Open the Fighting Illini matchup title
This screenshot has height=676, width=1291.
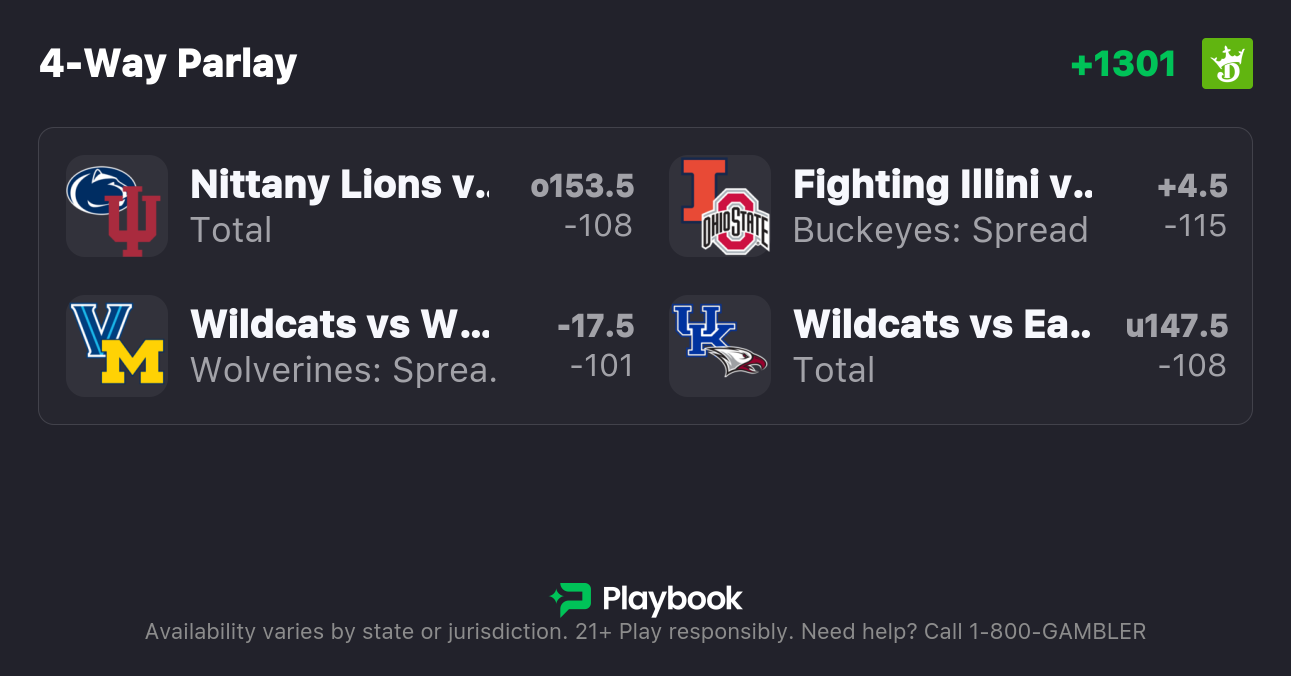click(942, 185)
